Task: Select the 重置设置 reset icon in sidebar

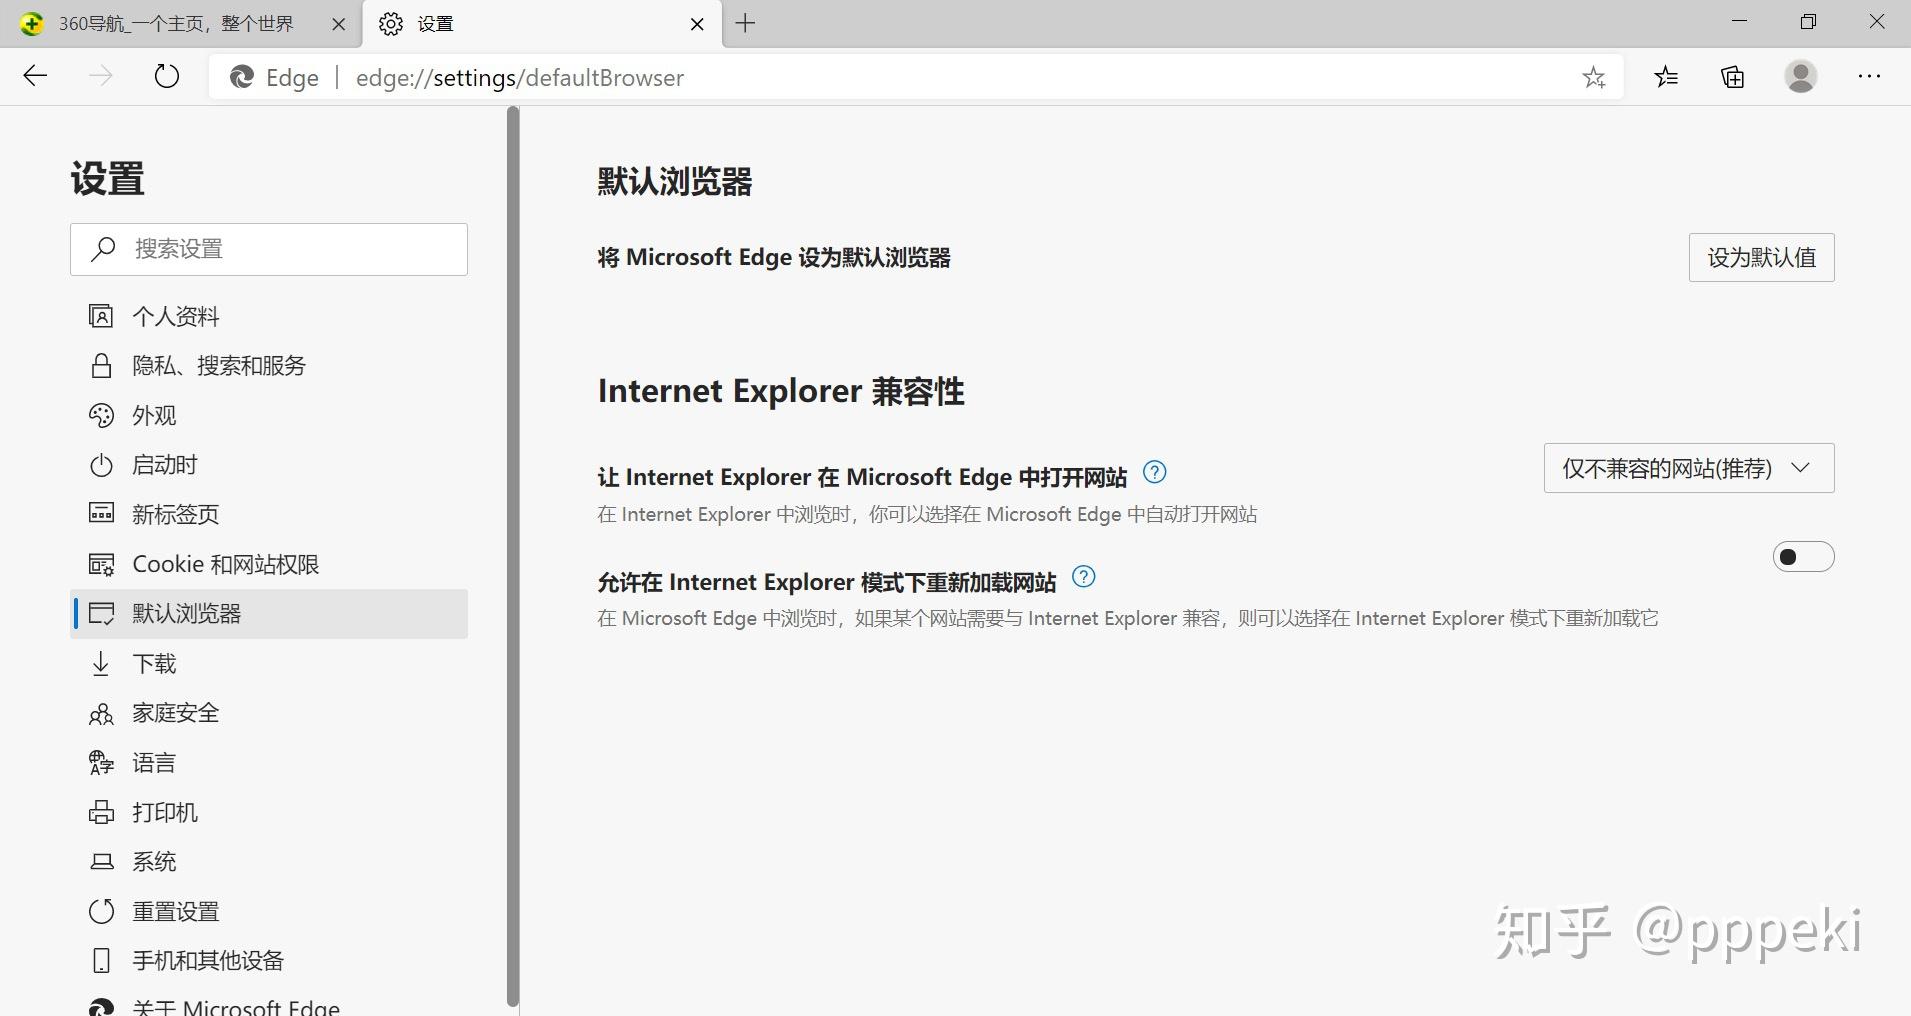Action: coord(101,911)
